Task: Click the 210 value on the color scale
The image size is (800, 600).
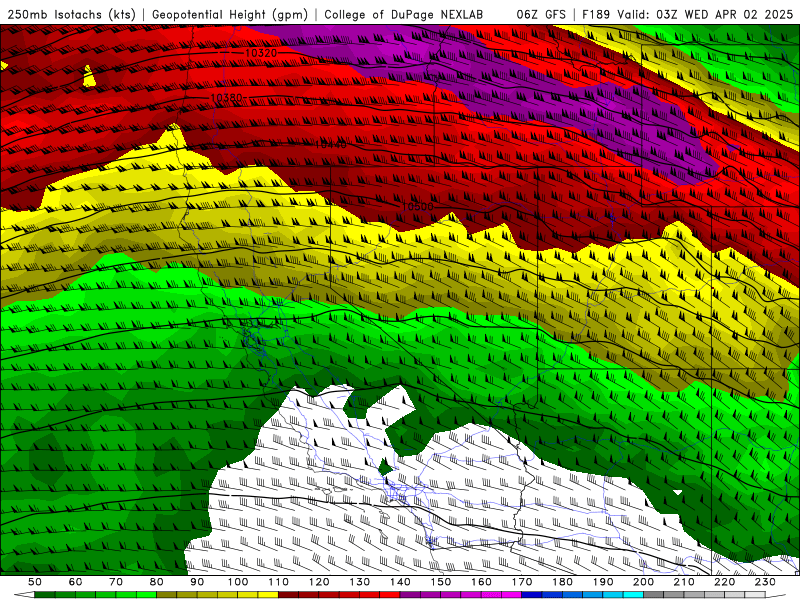Action: click(x=684, y=582)
